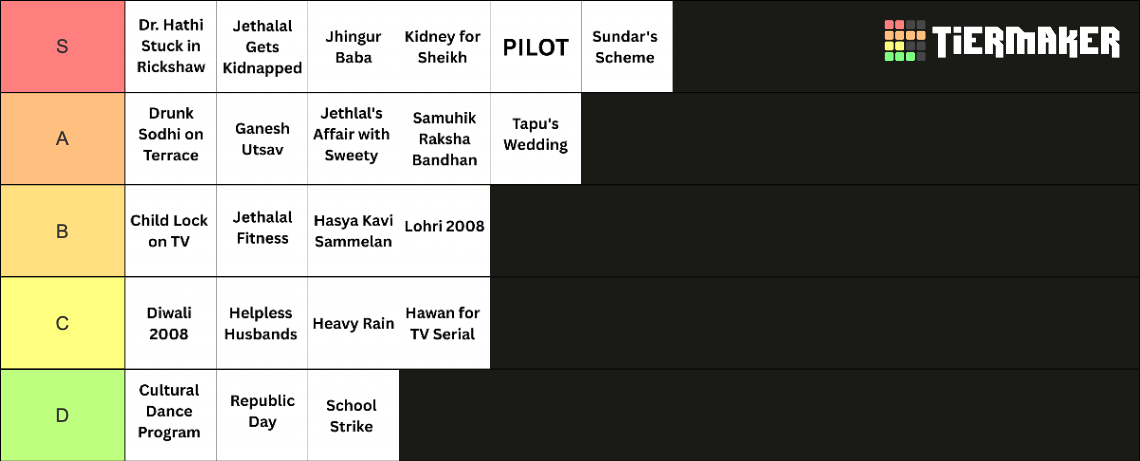Select the Jhingur Baba tile
The height and width of the screenshot is (461, 1140).
coord(353,47)
